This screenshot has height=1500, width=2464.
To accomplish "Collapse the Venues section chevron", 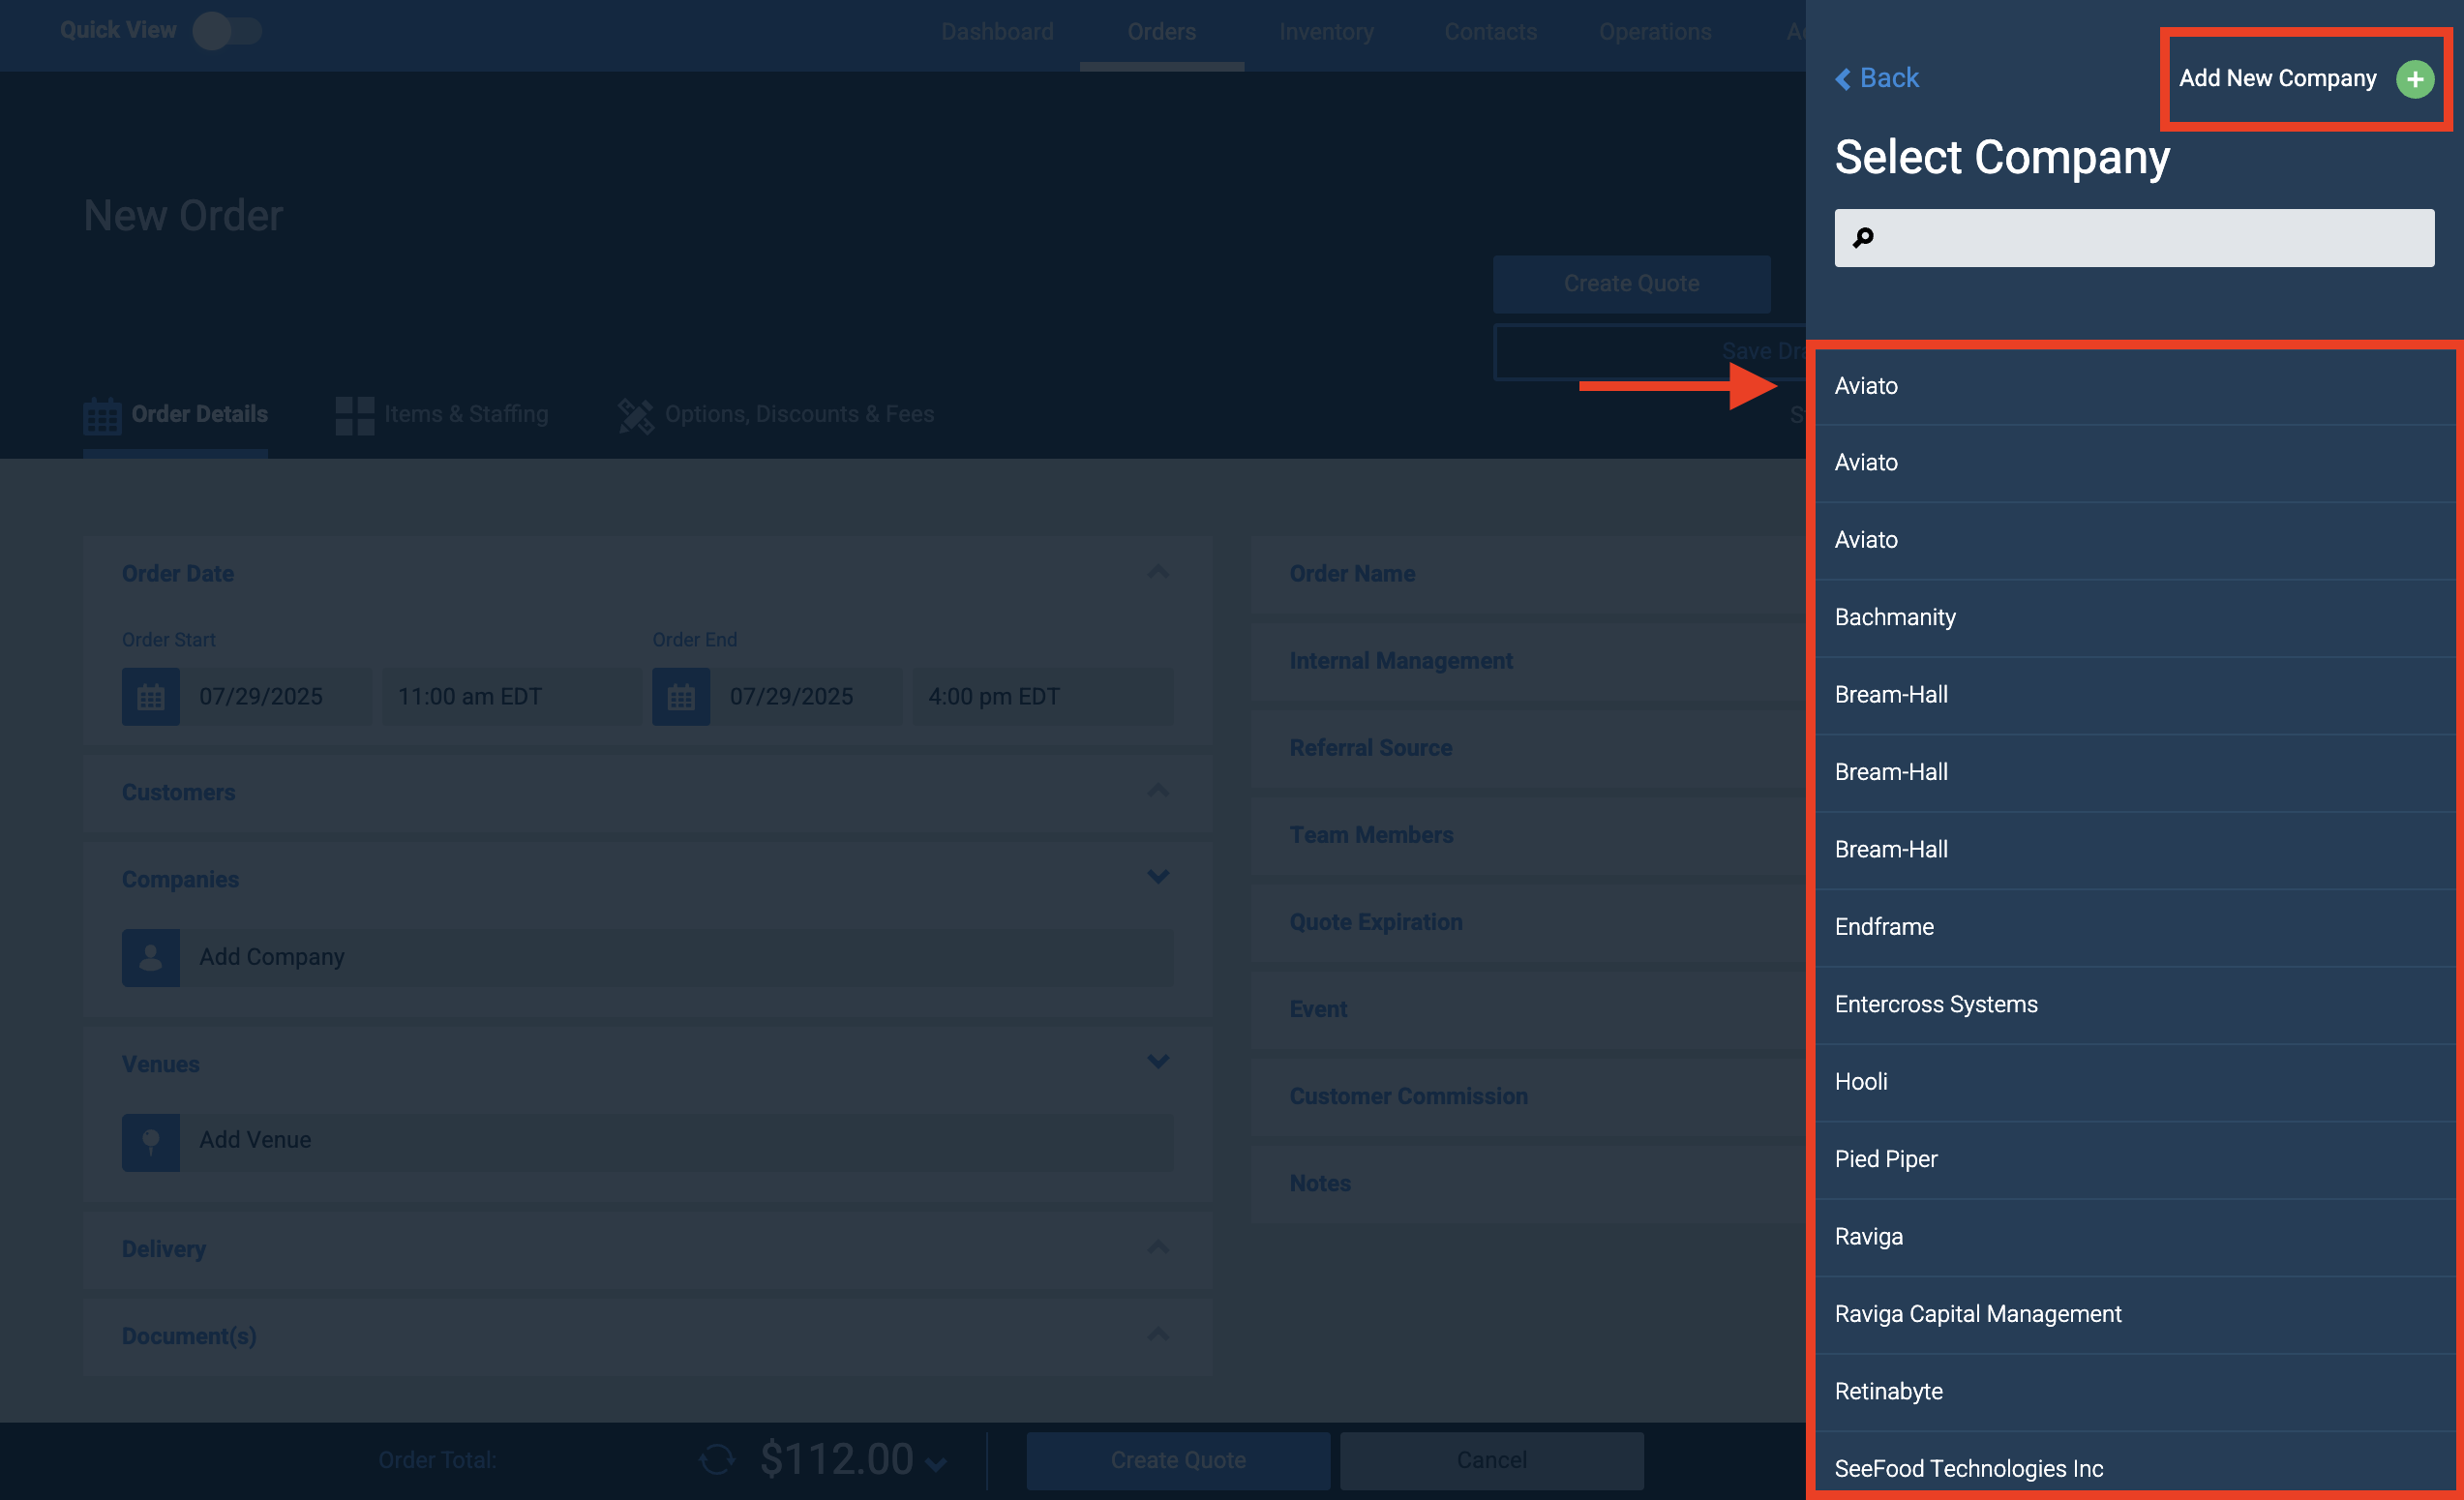I will coord(1158,1061).
